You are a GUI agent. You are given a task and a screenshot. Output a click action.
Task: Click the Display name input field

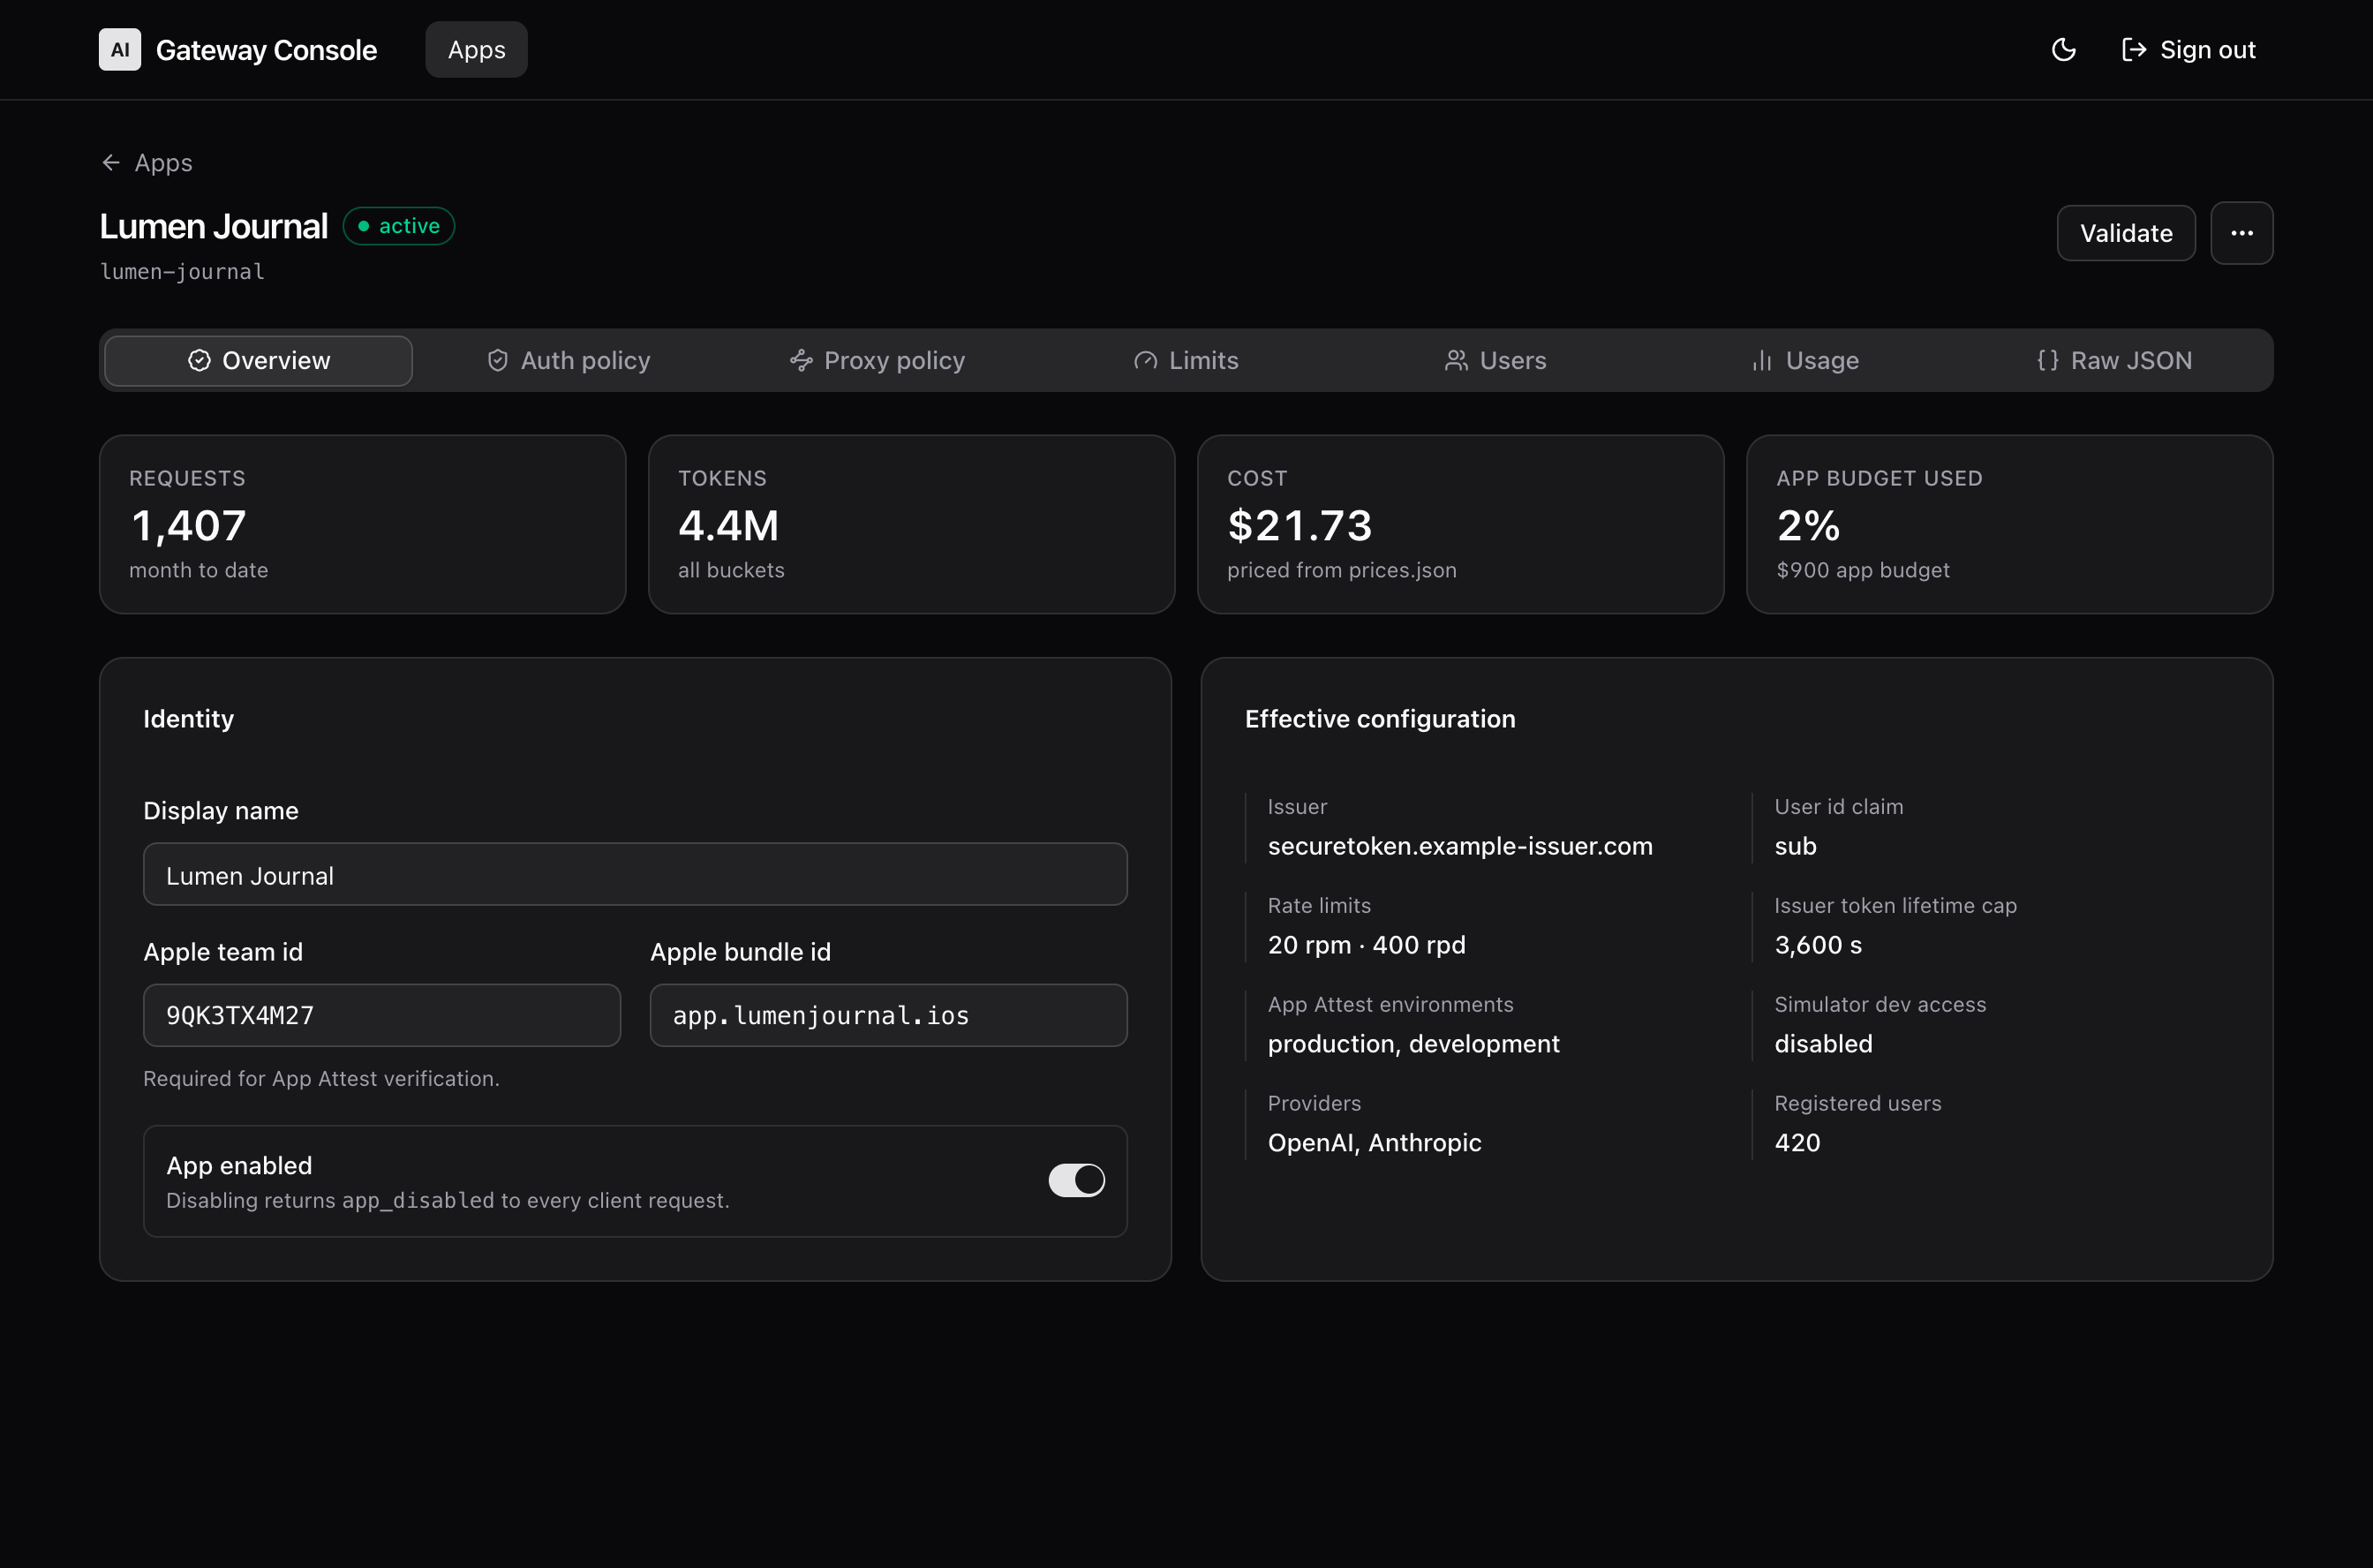tap(635, 875)
